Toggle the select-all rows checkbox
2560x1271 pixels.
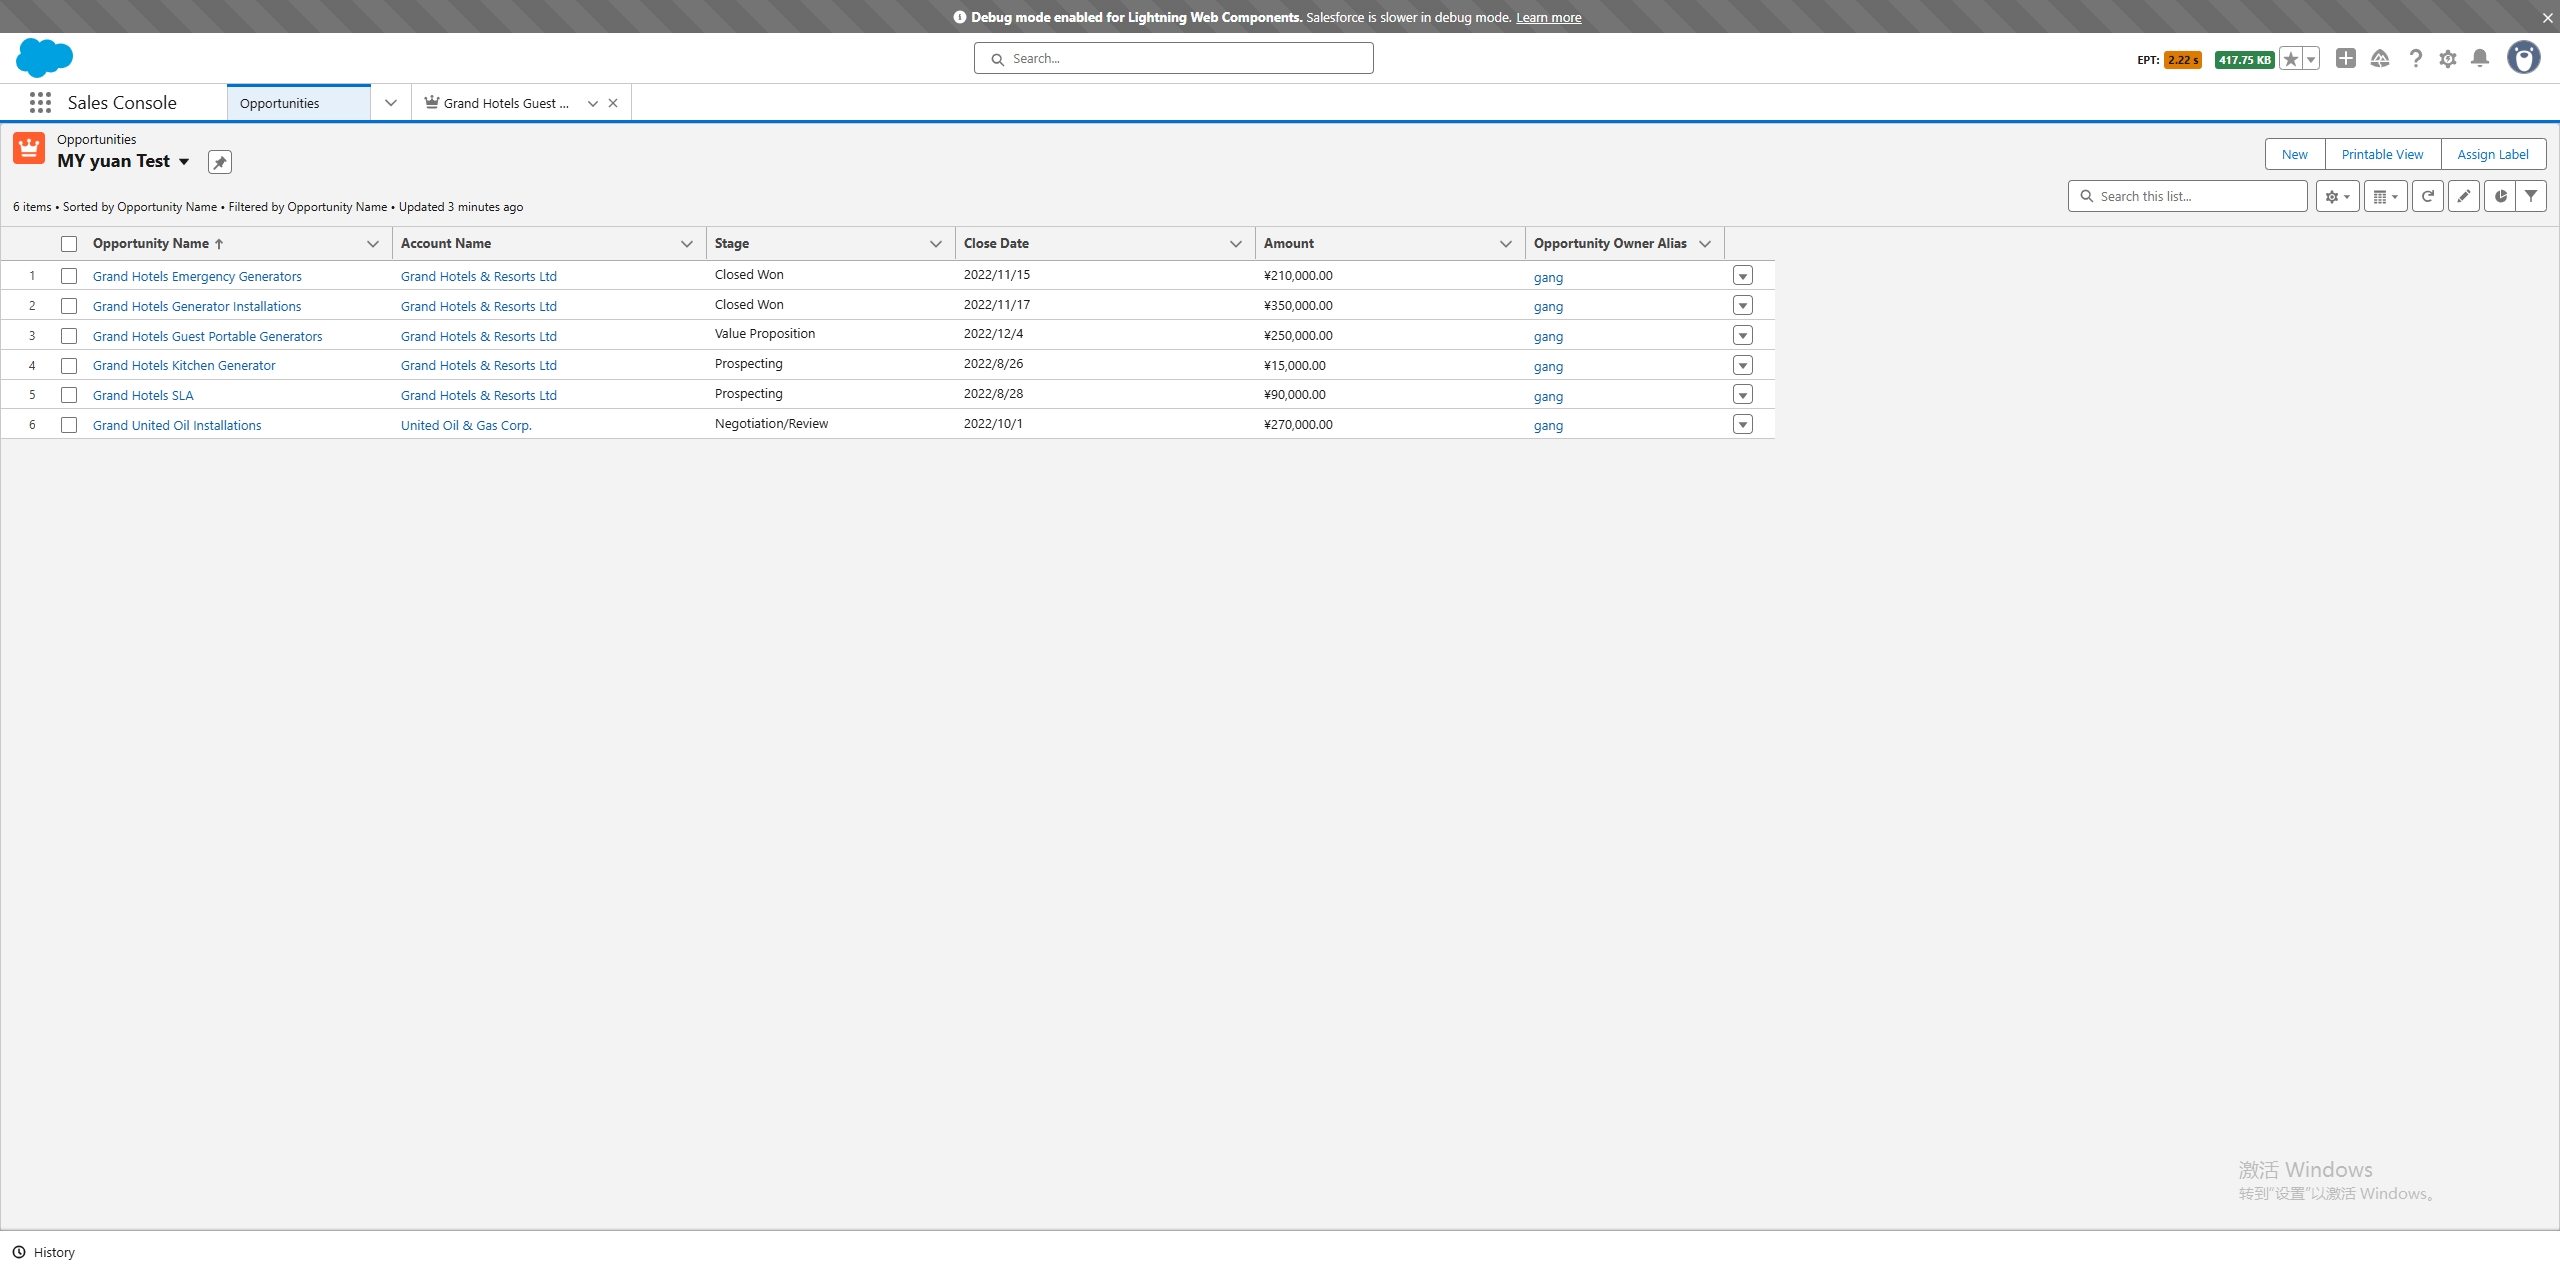click(x=69, y=244)
